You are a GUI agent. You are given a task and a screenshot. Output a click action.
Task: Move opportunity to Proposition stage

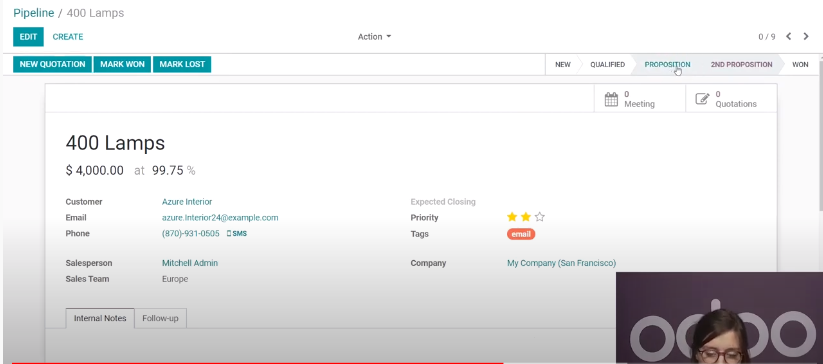click(x=667, y=65)
